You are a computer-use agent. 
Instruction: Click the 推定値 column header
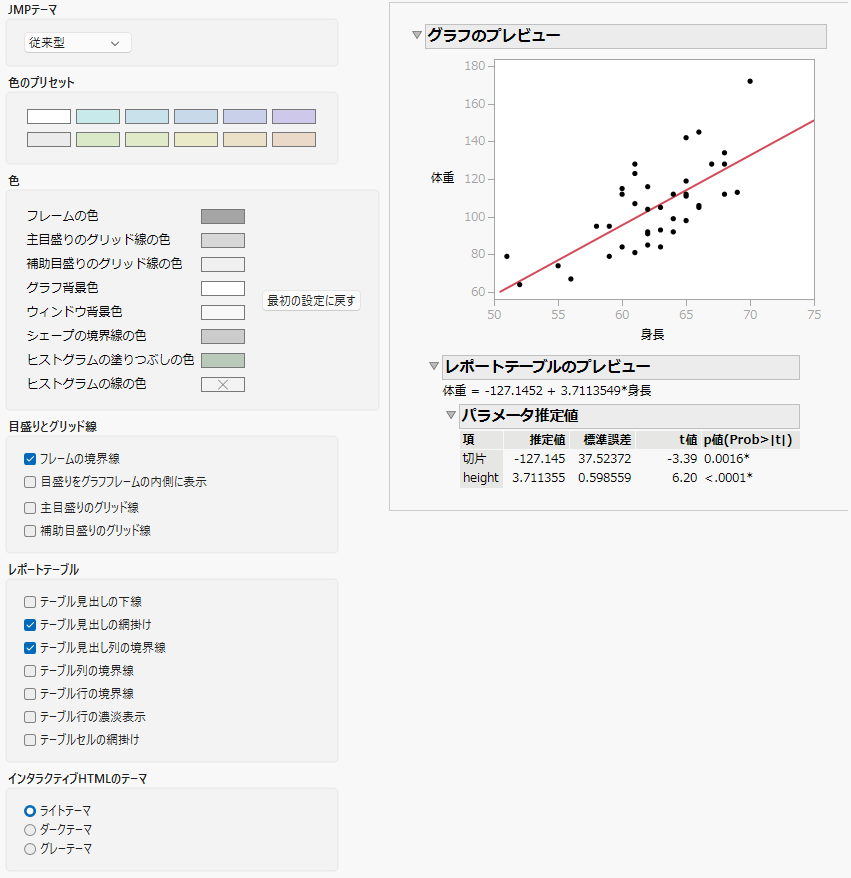(x=548, y=440)
